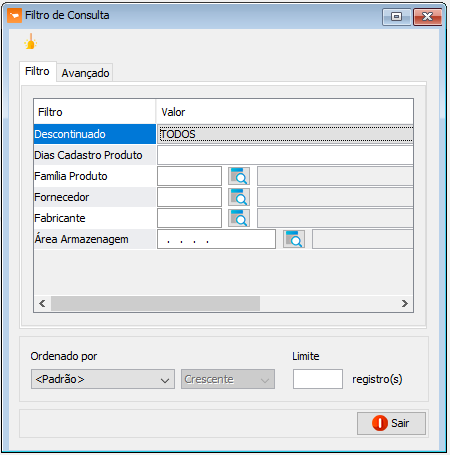Click the Sair button
Image resolution: width=450 pixels, height=455 pixels.
[391, 423]
